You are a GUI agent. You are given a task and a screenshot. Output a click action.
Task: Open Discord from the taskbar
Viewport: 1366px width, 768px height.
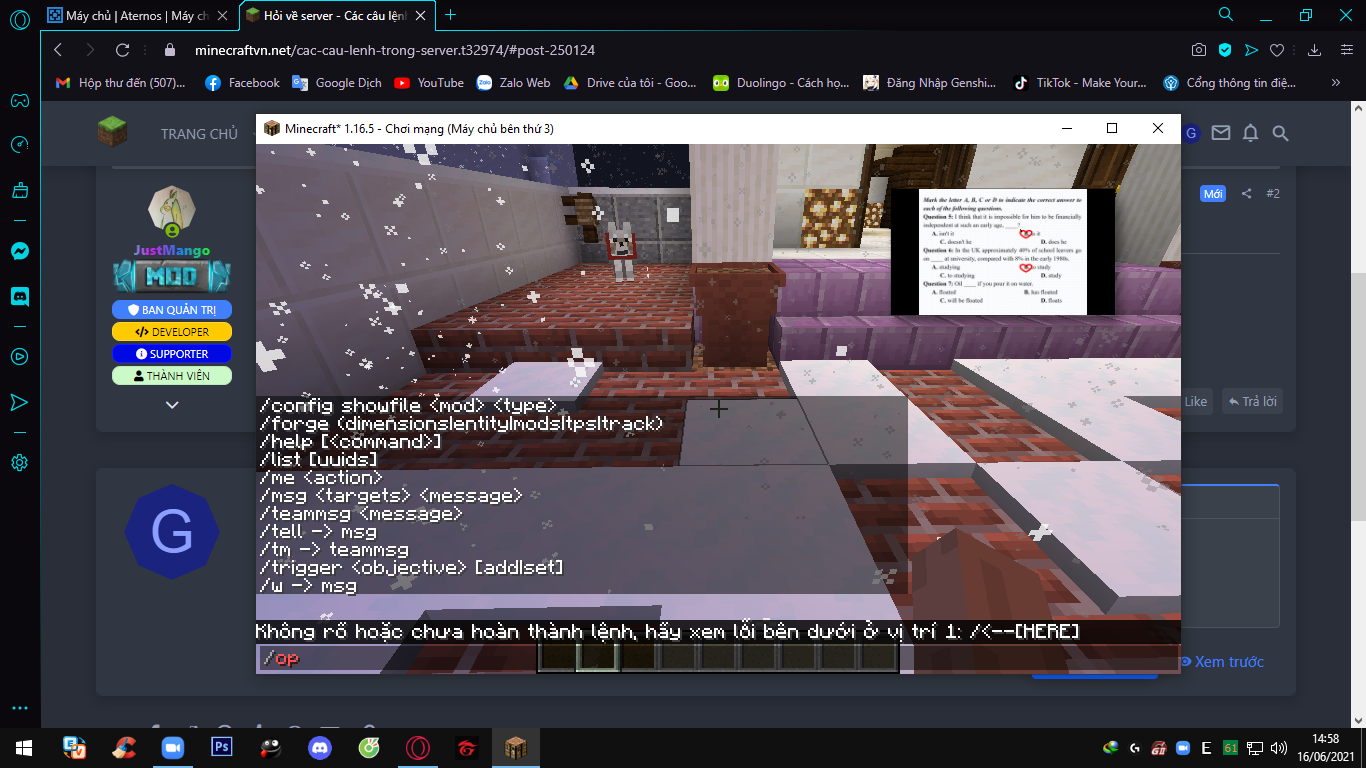click(320, 748)
